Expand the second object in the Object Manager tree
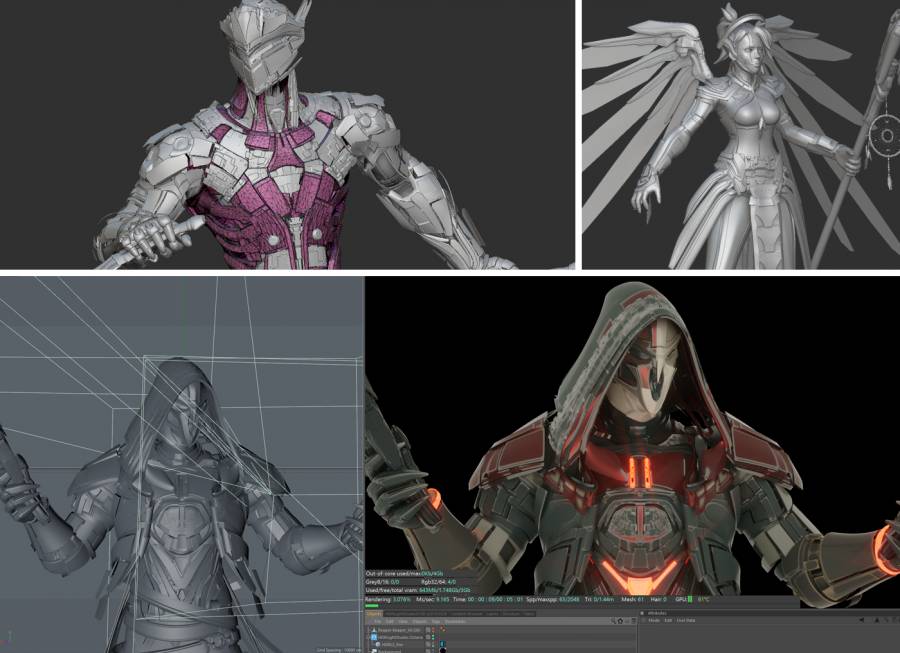This screenshot has height=653, width=900. (369, 637)
